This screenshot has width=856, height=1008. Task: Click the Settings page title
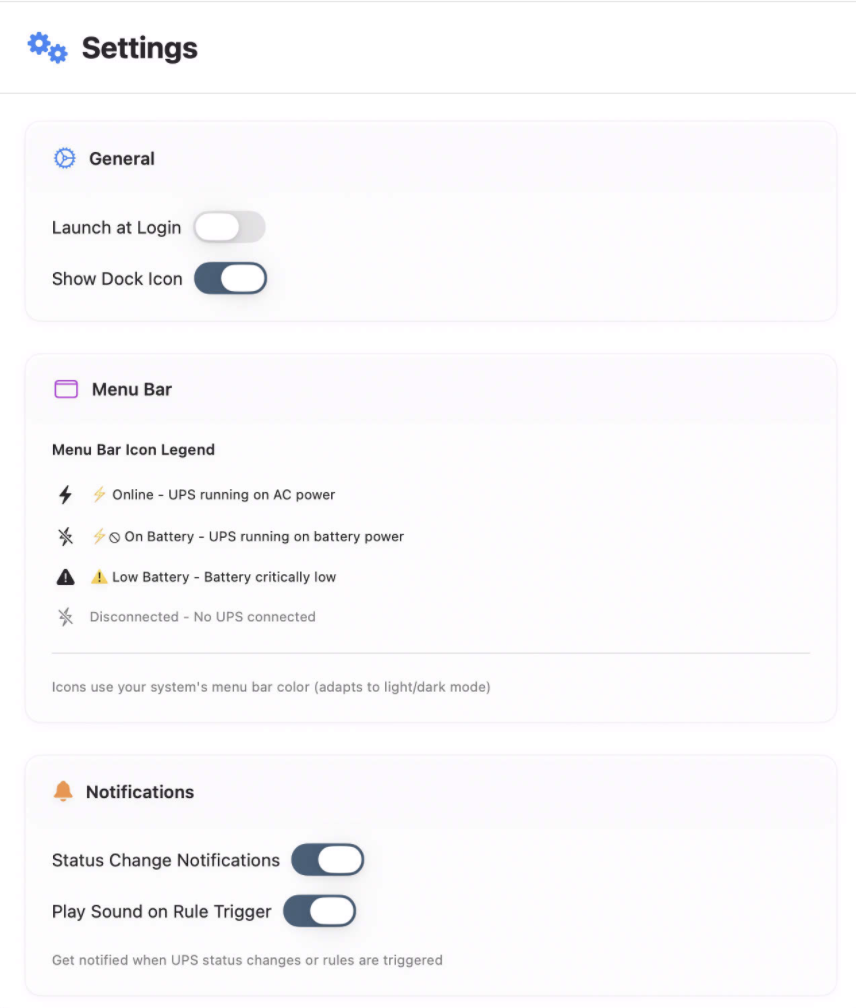139,48
